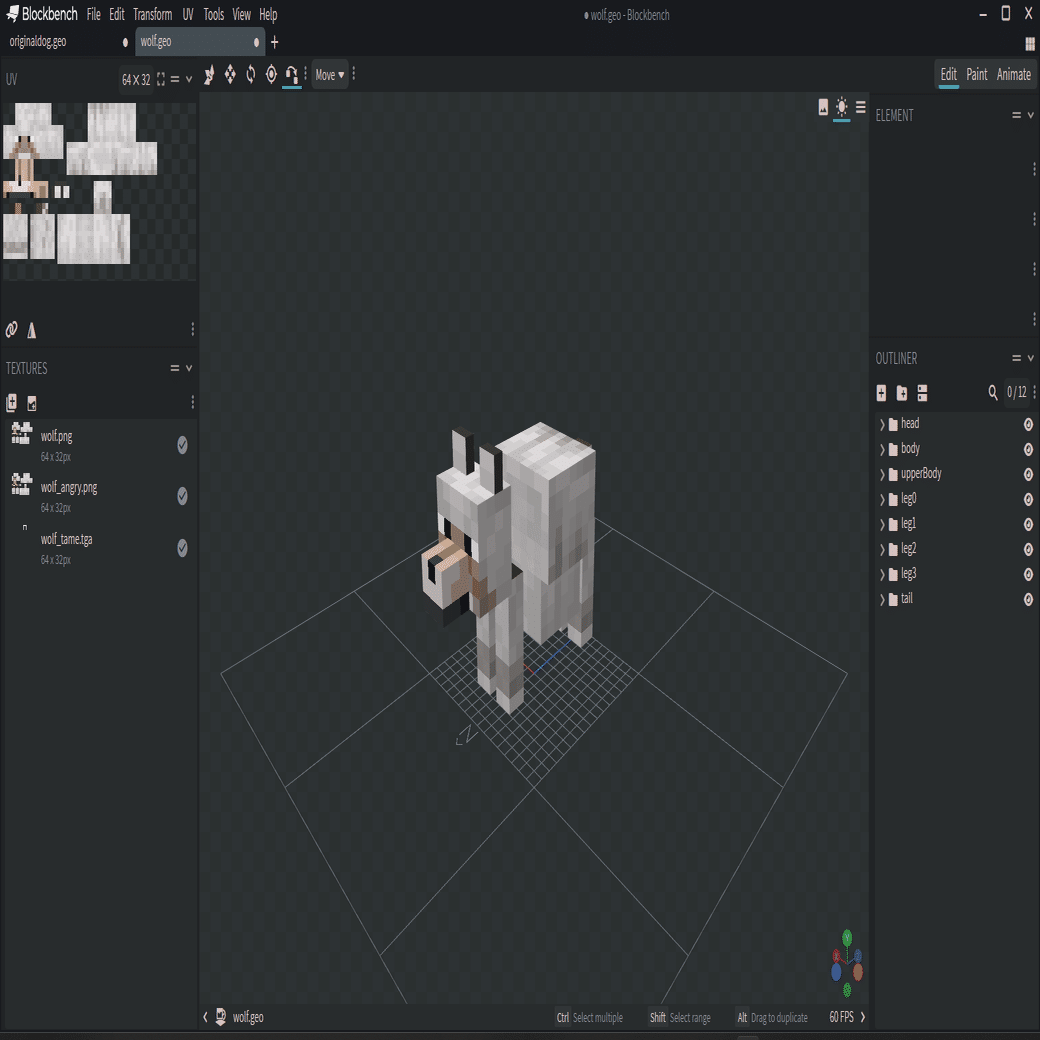Click the toggle outliner options icon

[923, 393]
